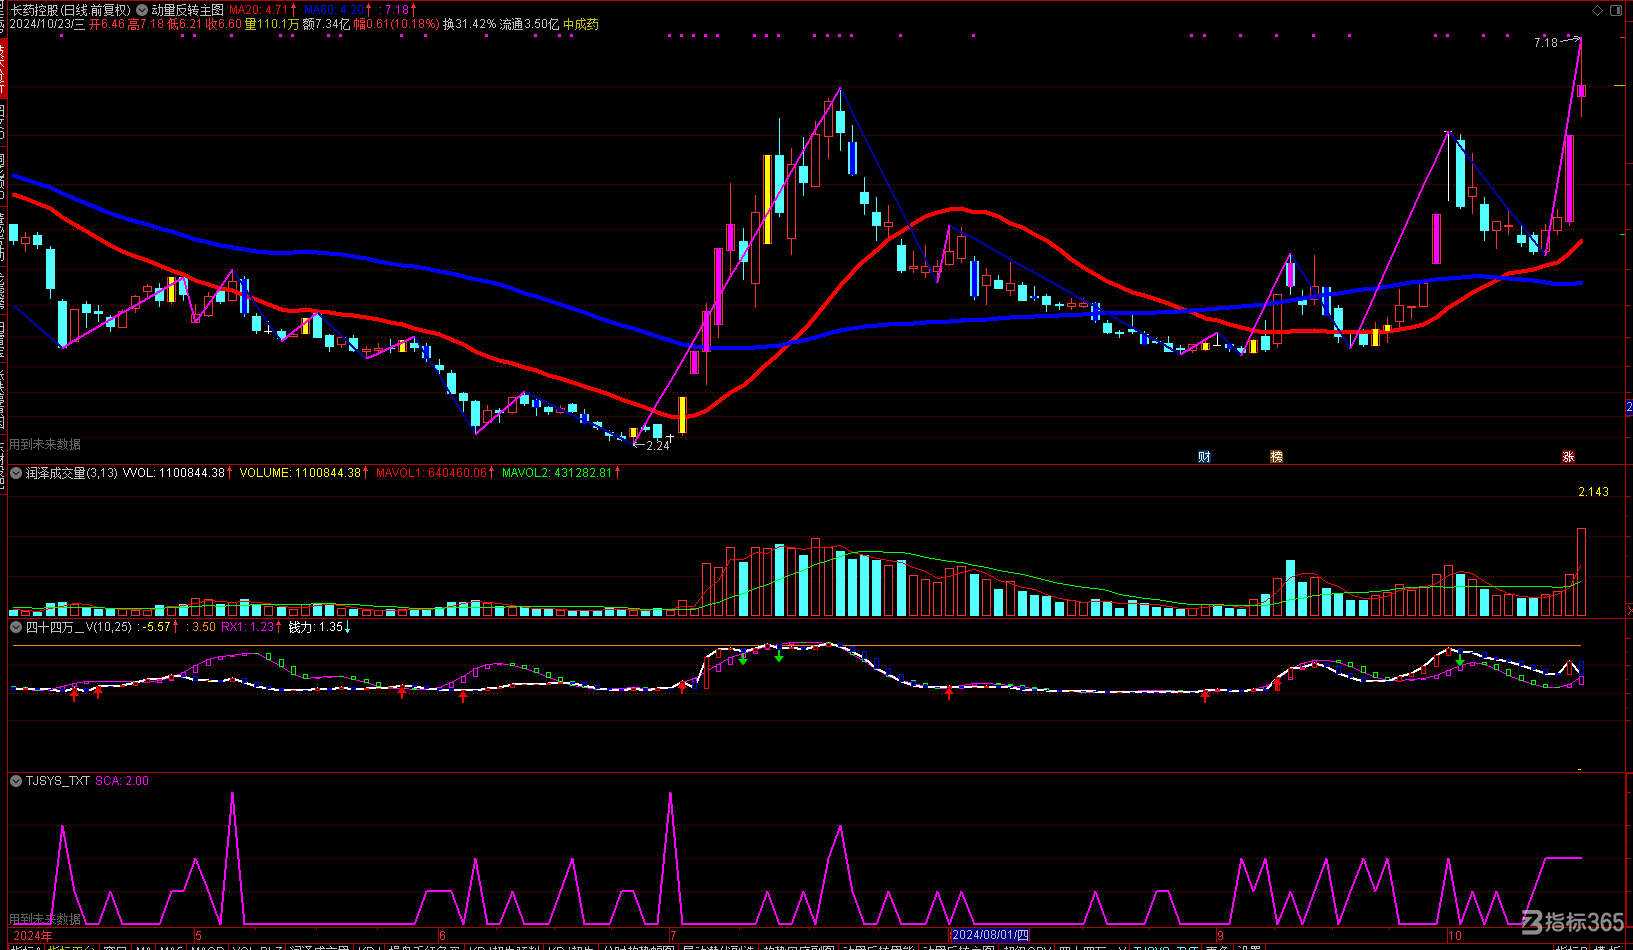1633x950 pixels.
Task: Click the 幅0.61(10.18%) change value
Action: [x=396, y=24]
